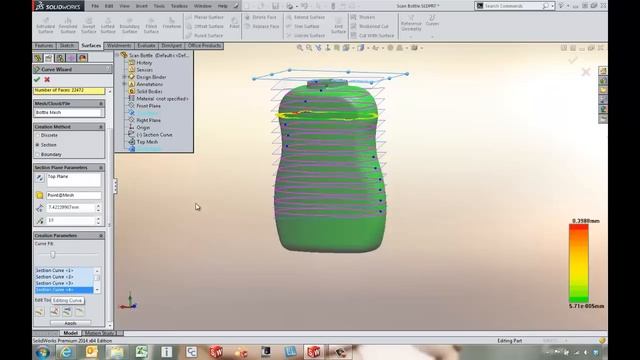Select the Lofted Surface tool

coord(108,25)
